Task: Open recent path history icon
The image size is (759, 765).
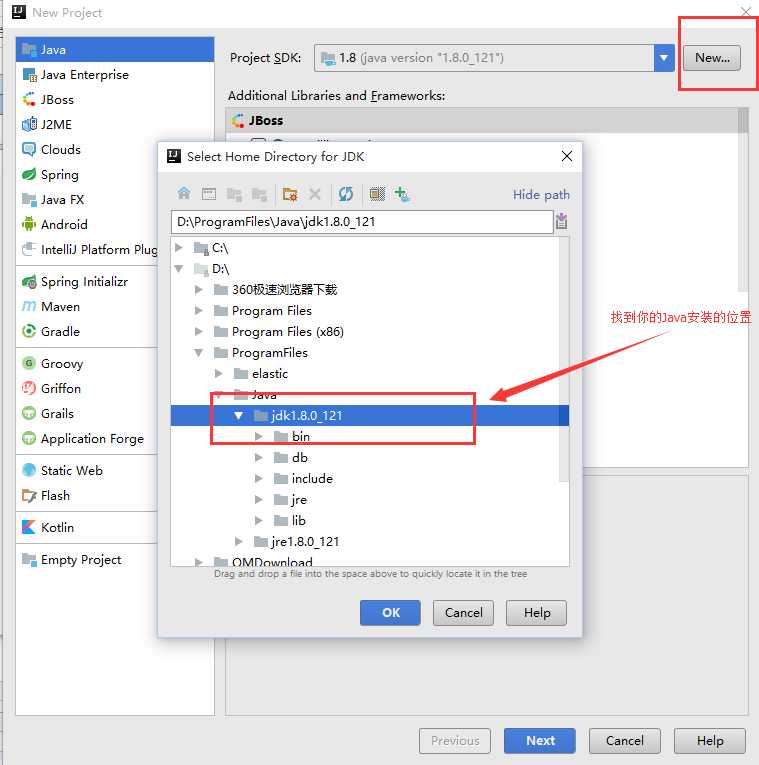Action: pos(561,221)
